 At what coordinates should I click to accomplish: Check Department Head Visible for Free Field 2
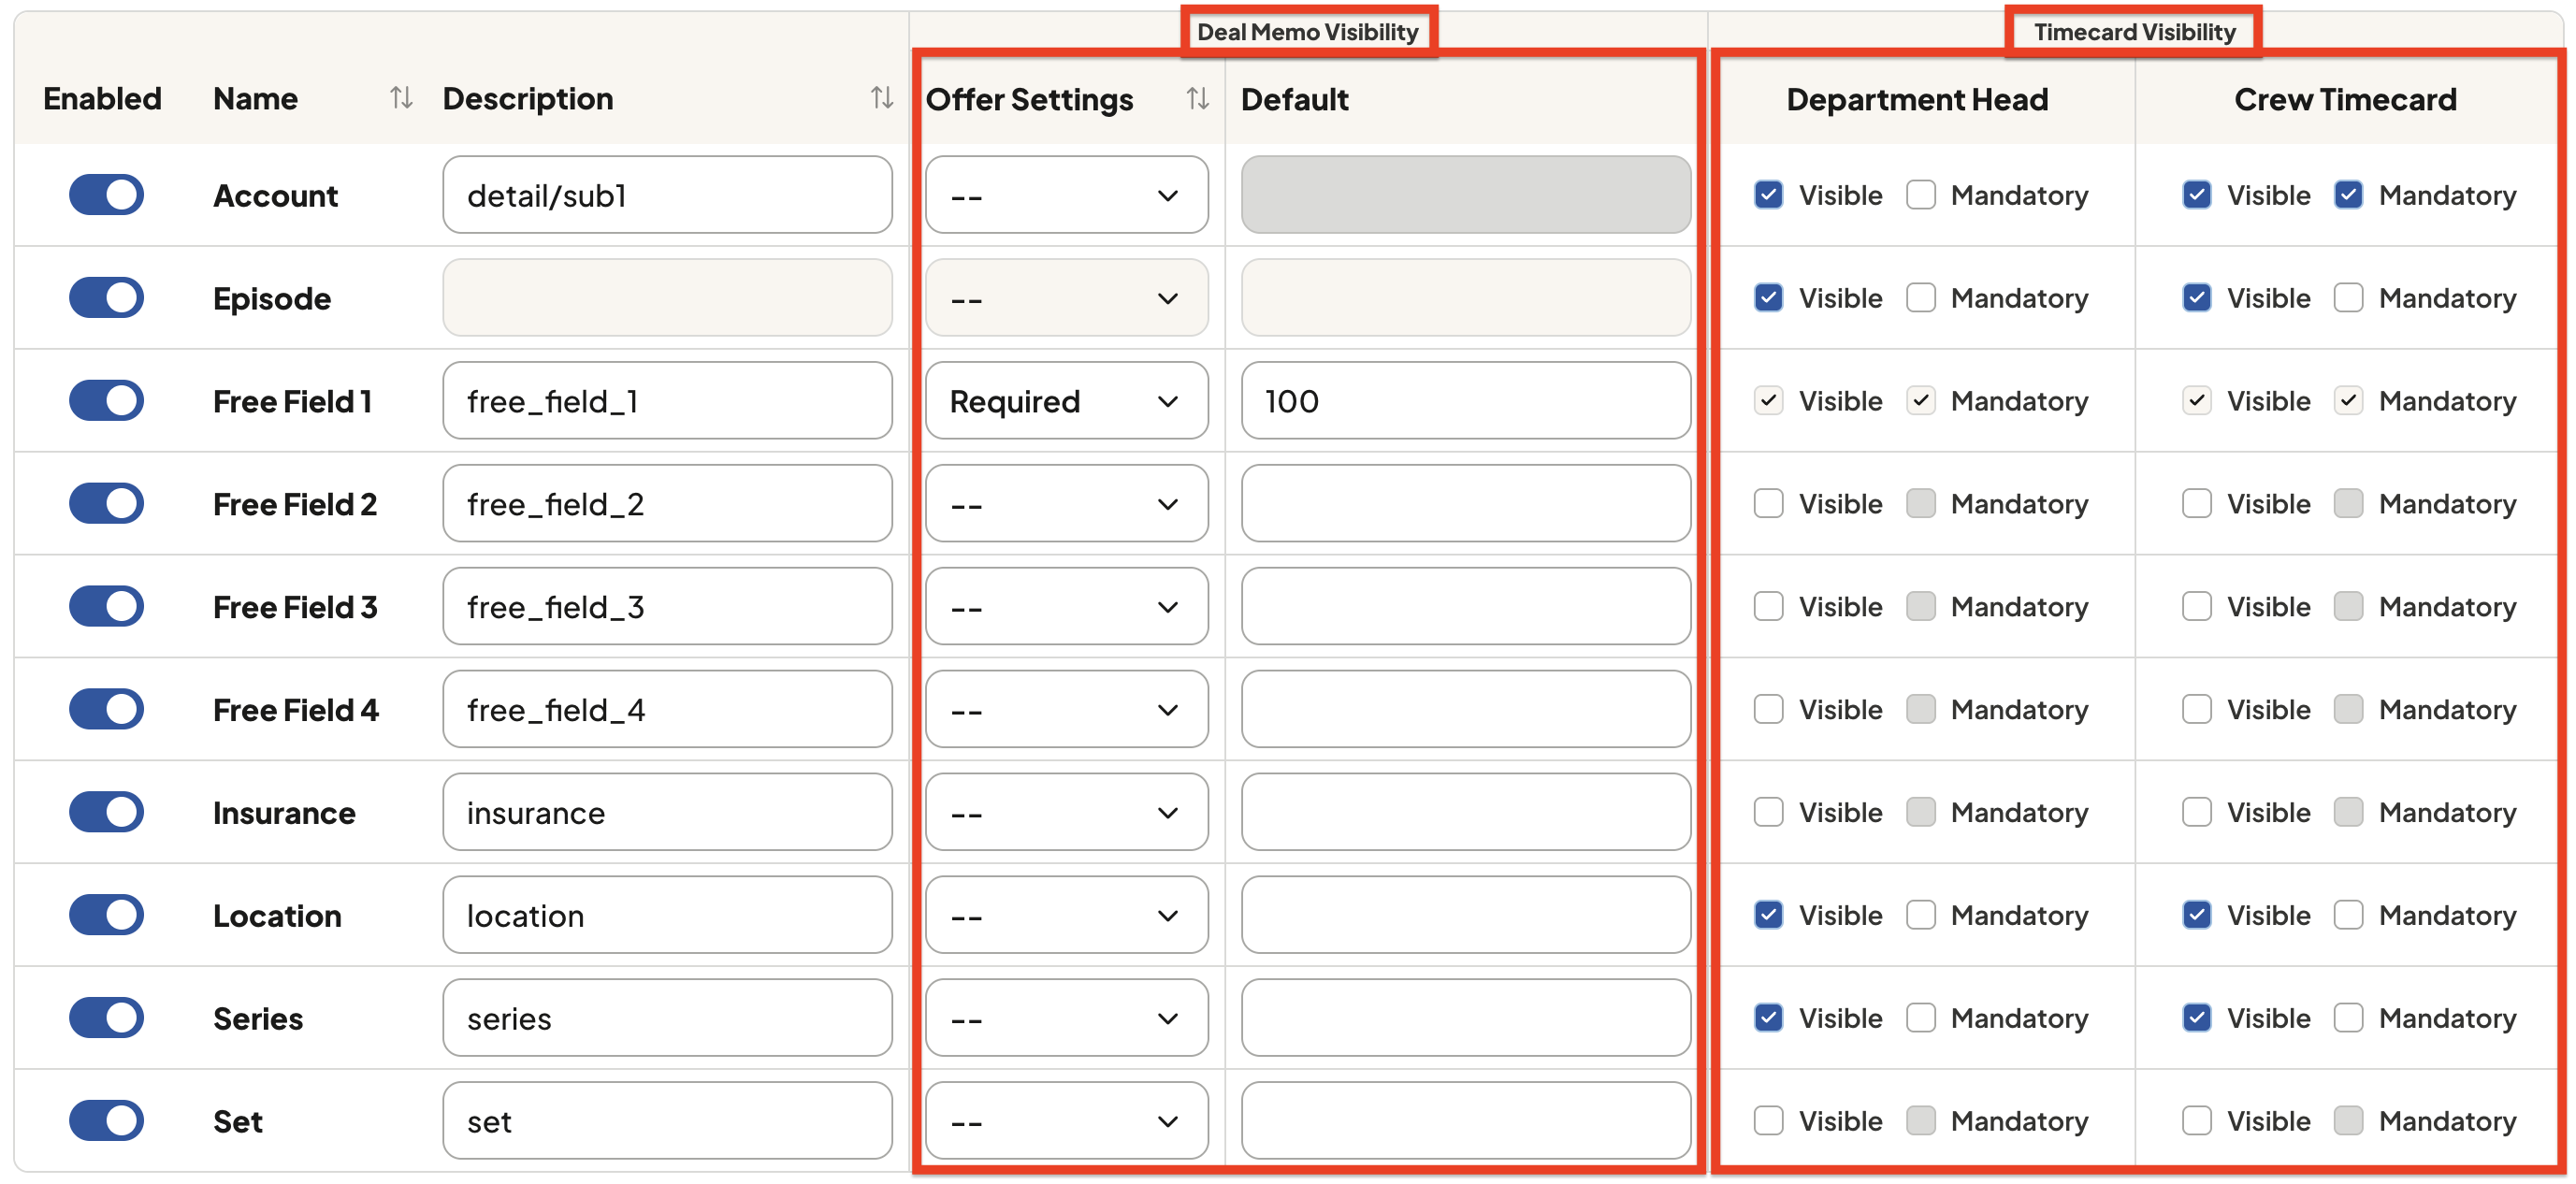[x=1768, y=503]
